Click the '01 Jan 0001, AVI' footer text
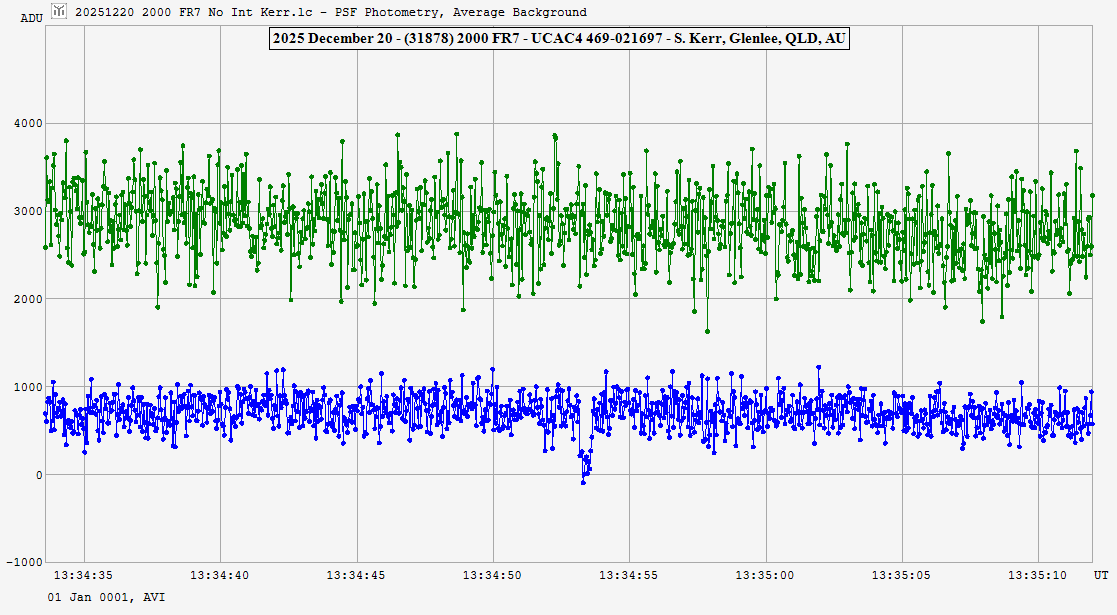The width and height of the screenshot is (1117, 615). [x=107, y=596]
